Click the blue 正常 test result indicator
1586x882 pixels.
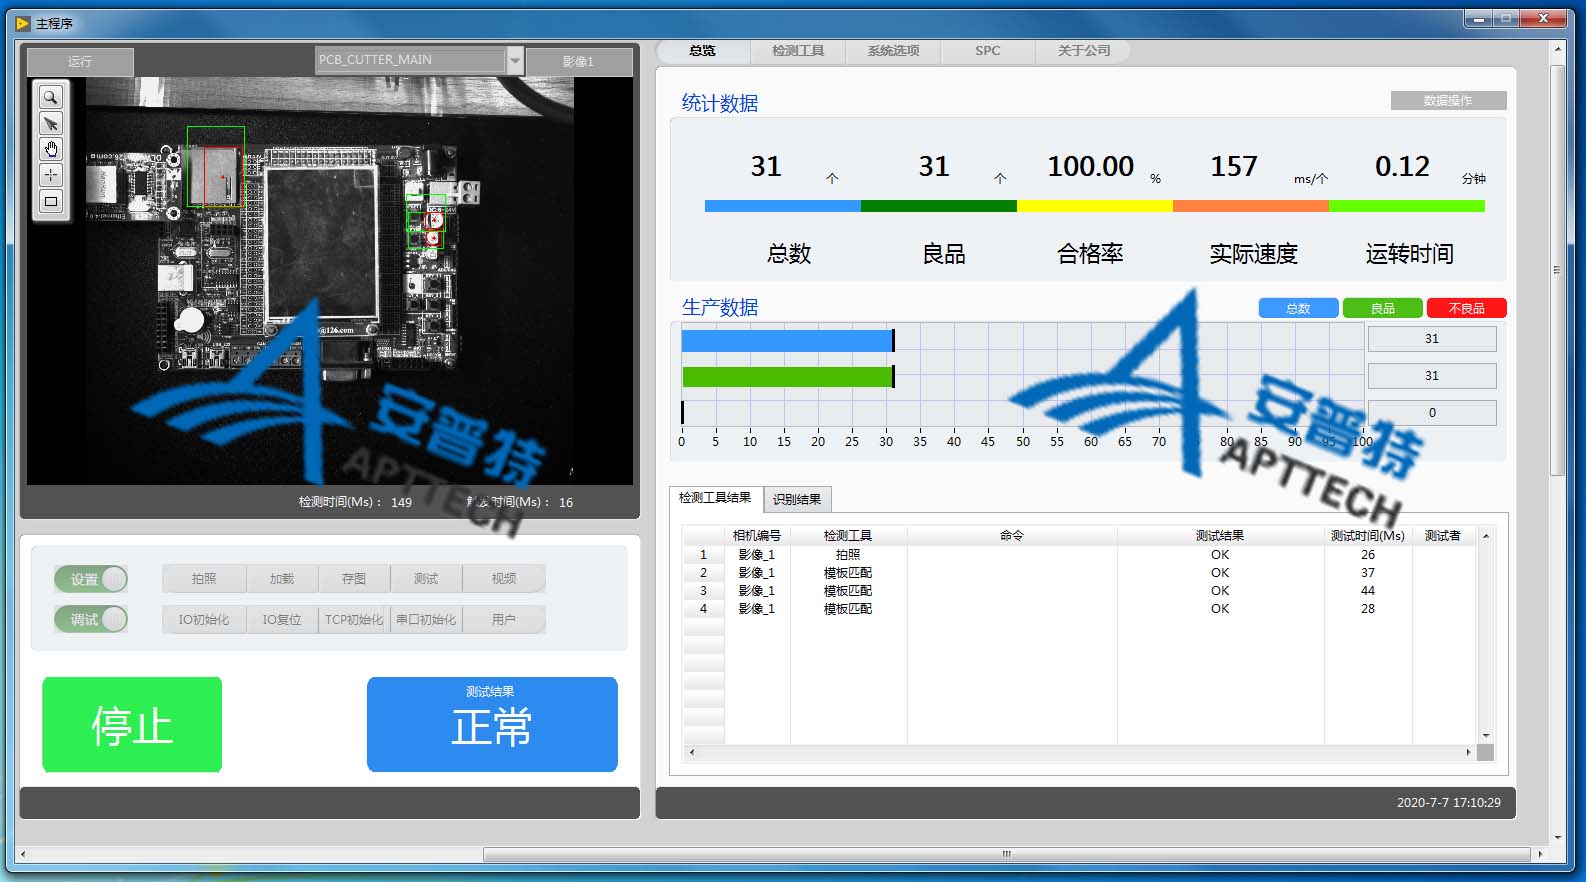coord(492,724)
